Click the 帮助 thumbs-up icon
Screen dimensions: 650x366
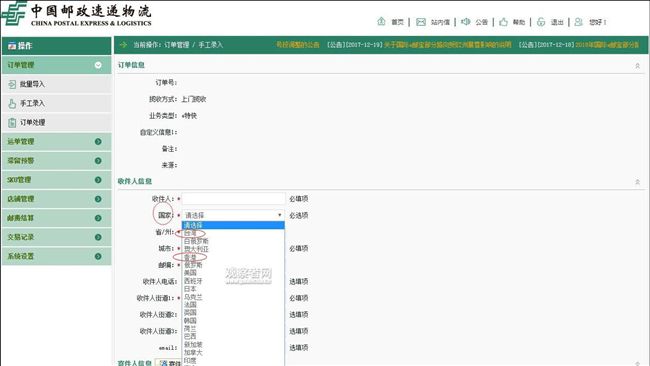503,22
